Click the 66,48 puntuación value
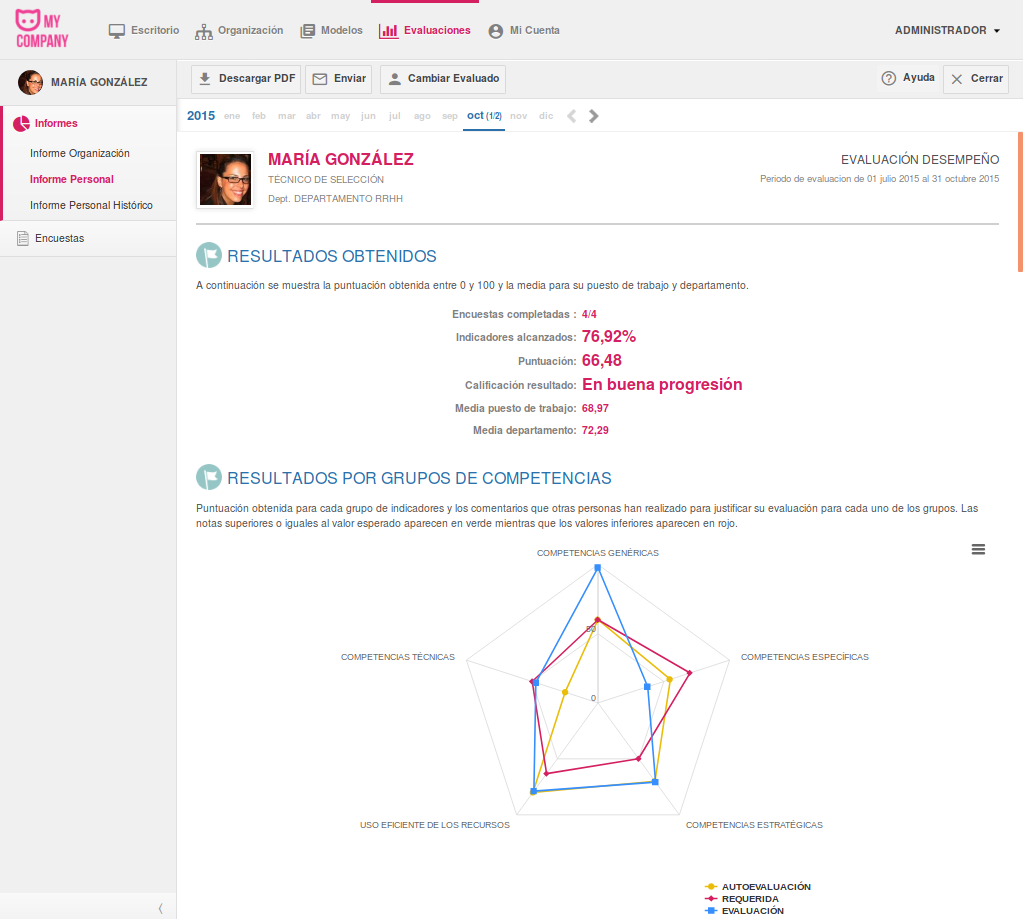Viewport: 1023px width, 919px height. (x=602, y=361)
